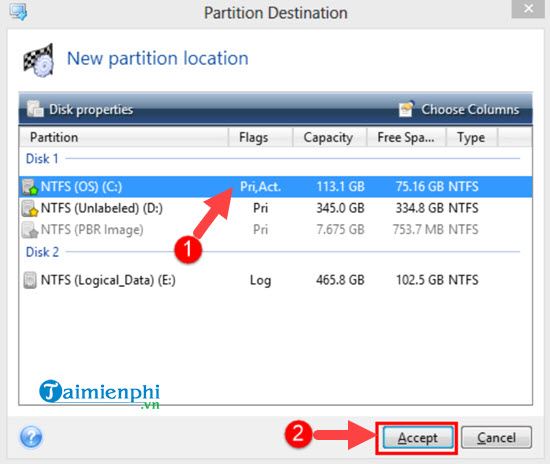Viewport: 550px width, 464px height.
Task: Sort by the Free Space column header
Action: [406, 137]
